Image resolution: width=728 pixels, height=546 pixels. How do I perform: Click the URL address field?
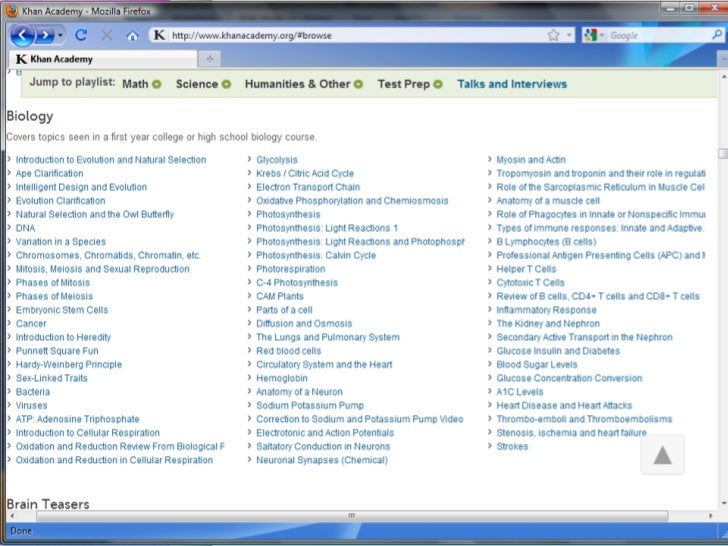click(x=357, y=35)
